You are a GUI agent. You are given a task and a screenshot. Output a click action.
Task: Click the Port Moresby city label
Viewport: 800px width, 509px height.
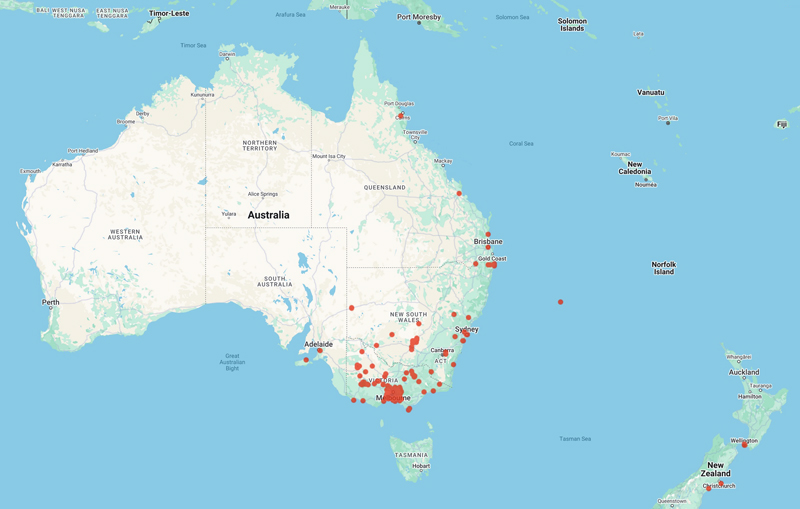click(418, 17)
